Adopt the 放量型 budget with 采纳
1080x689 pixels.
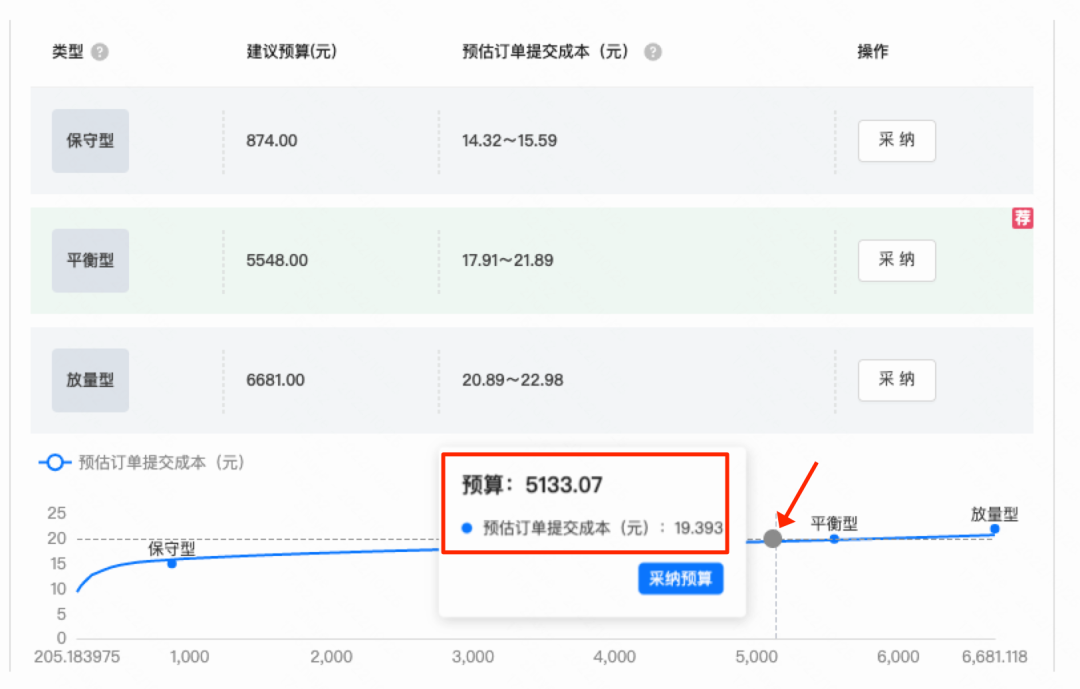[896, 380]
